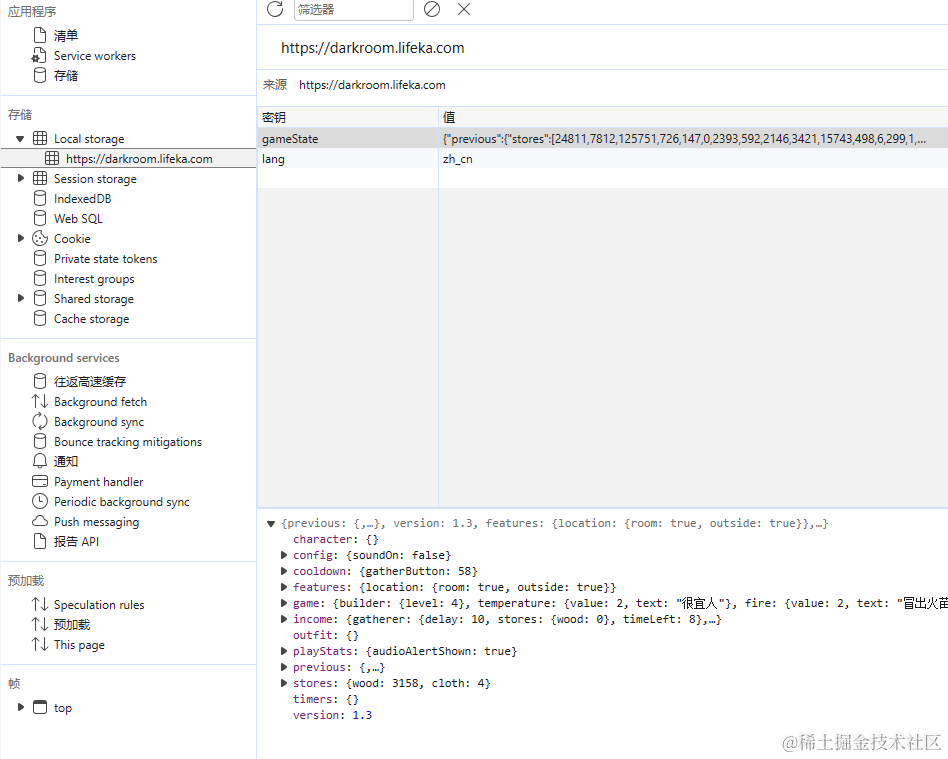
Task: Expand the top frame node
Action: point(21,707)
